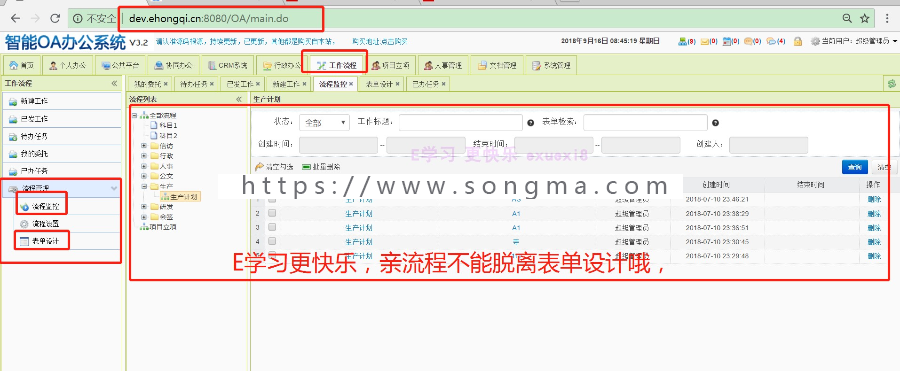Select the 生产计划 tree node

point(180,197)
